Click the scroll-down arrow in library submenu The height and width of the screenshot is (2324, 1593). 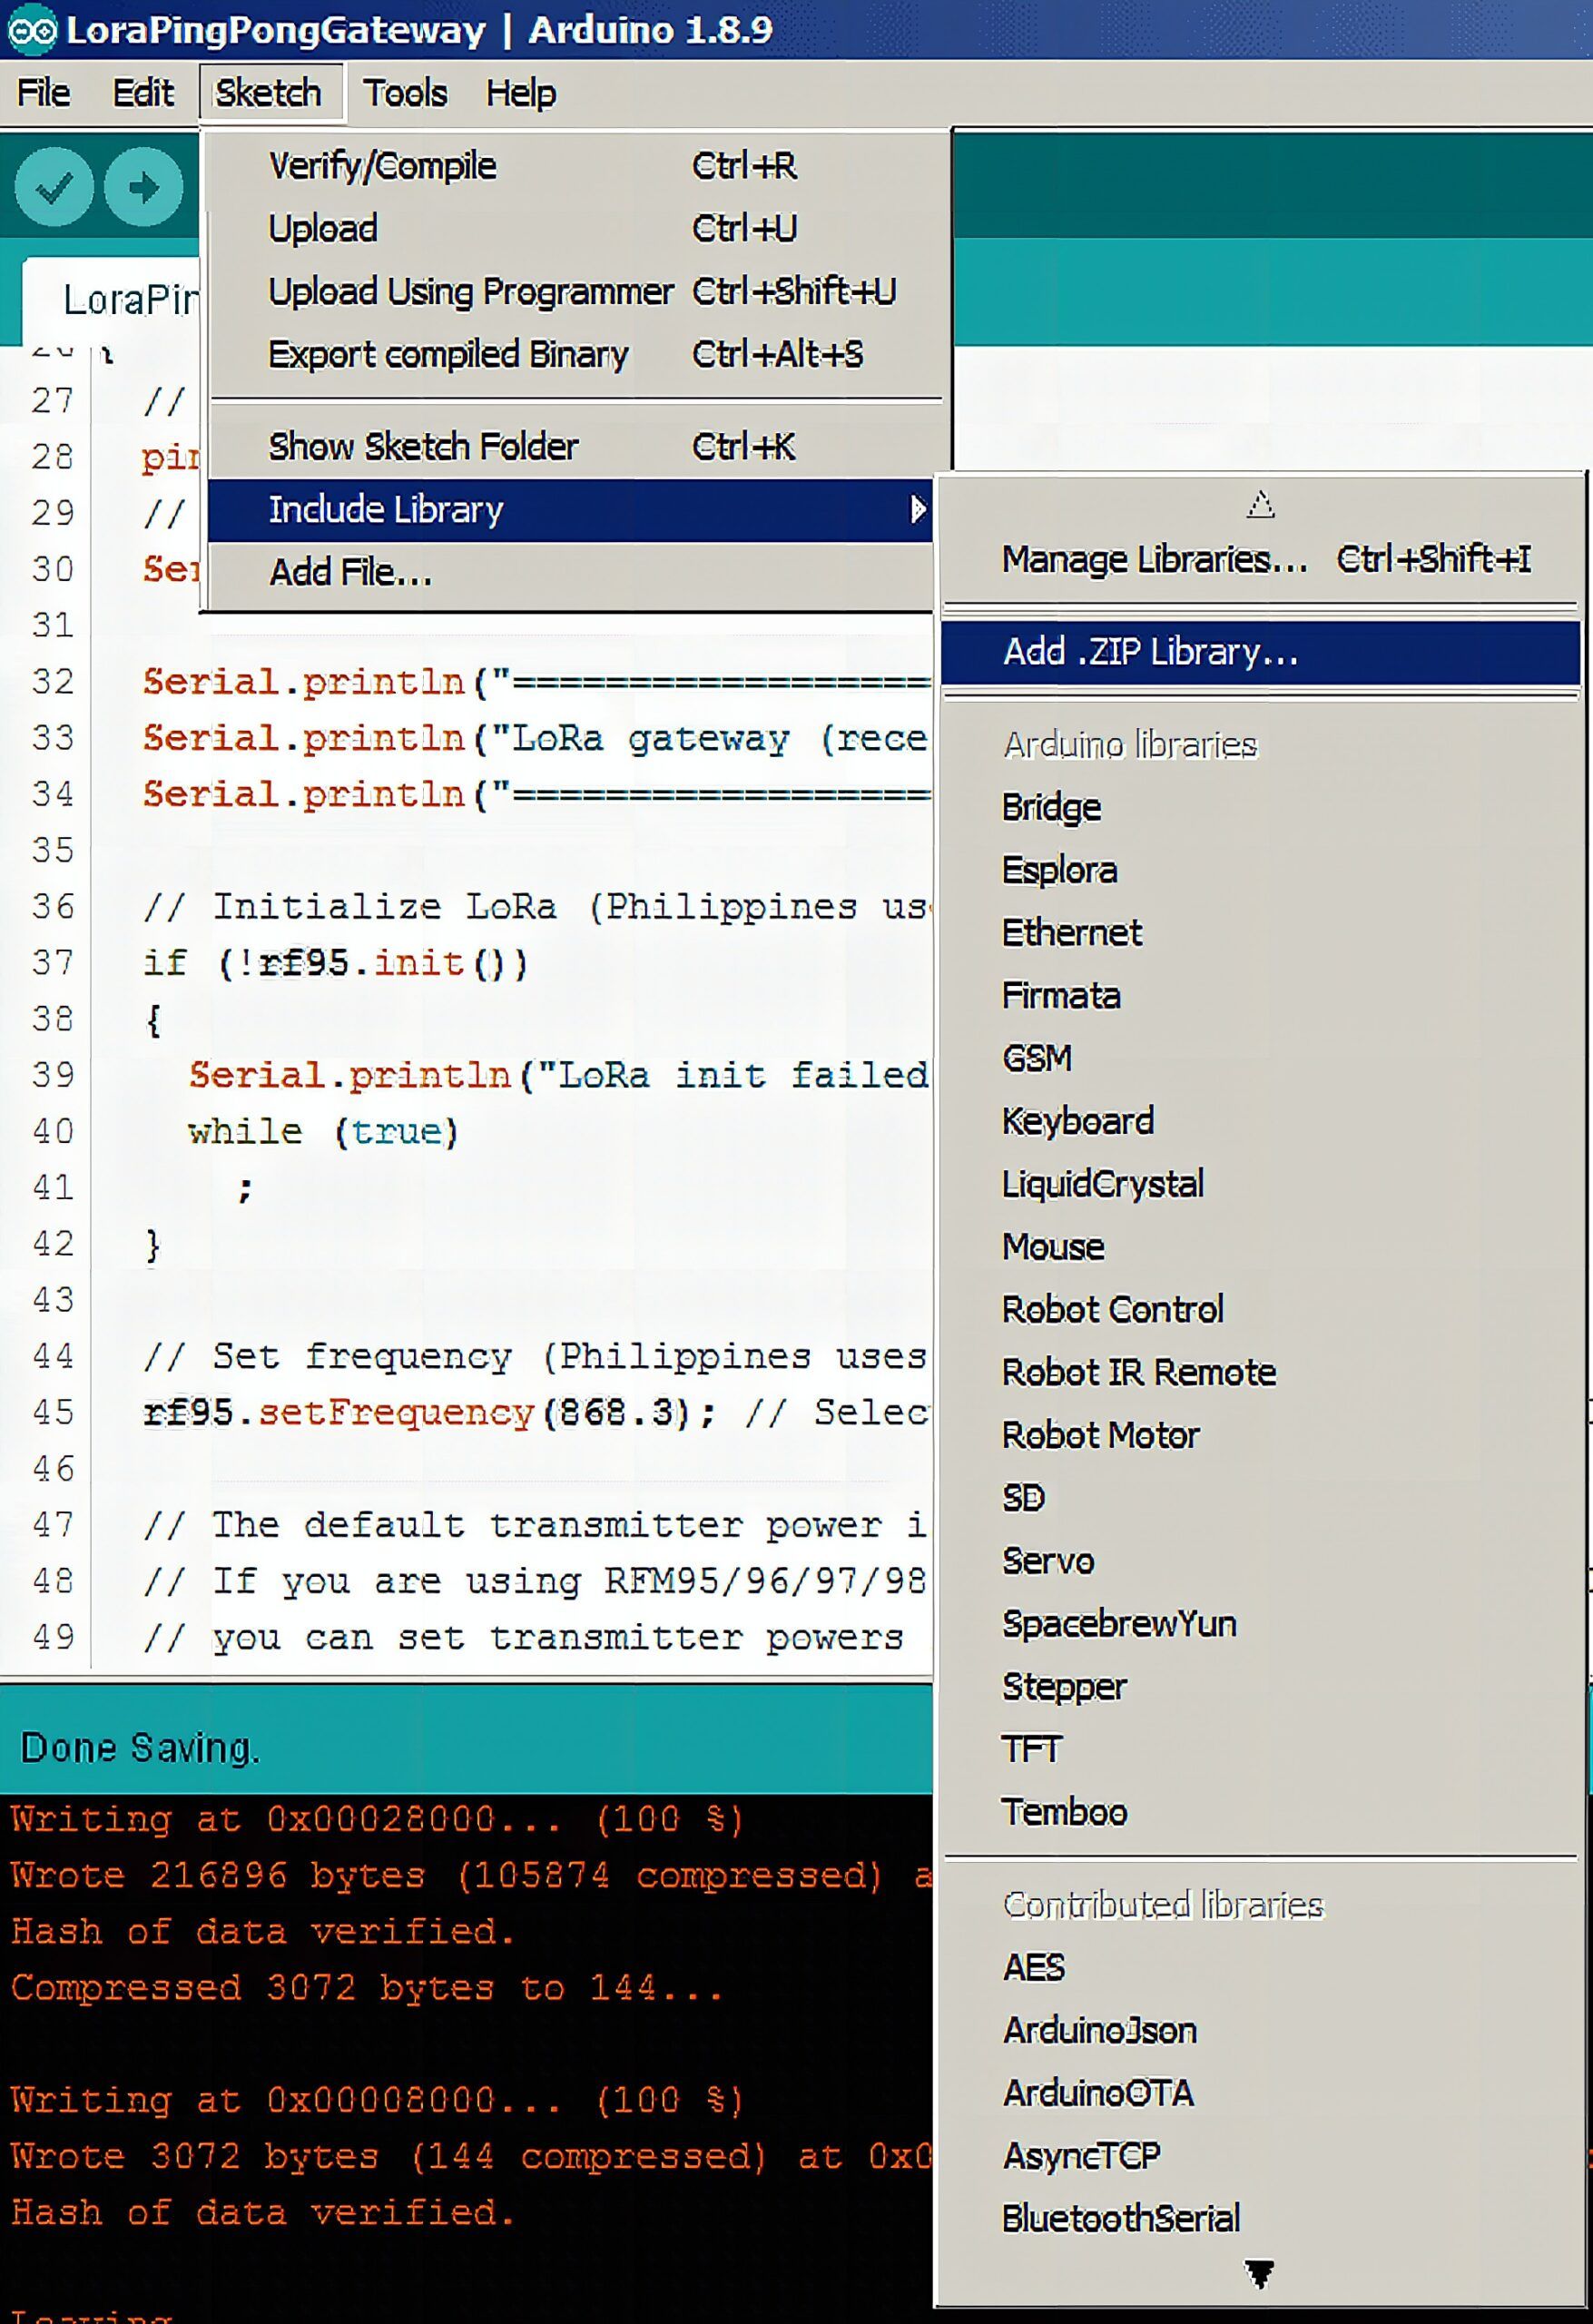(1260, 2275)
